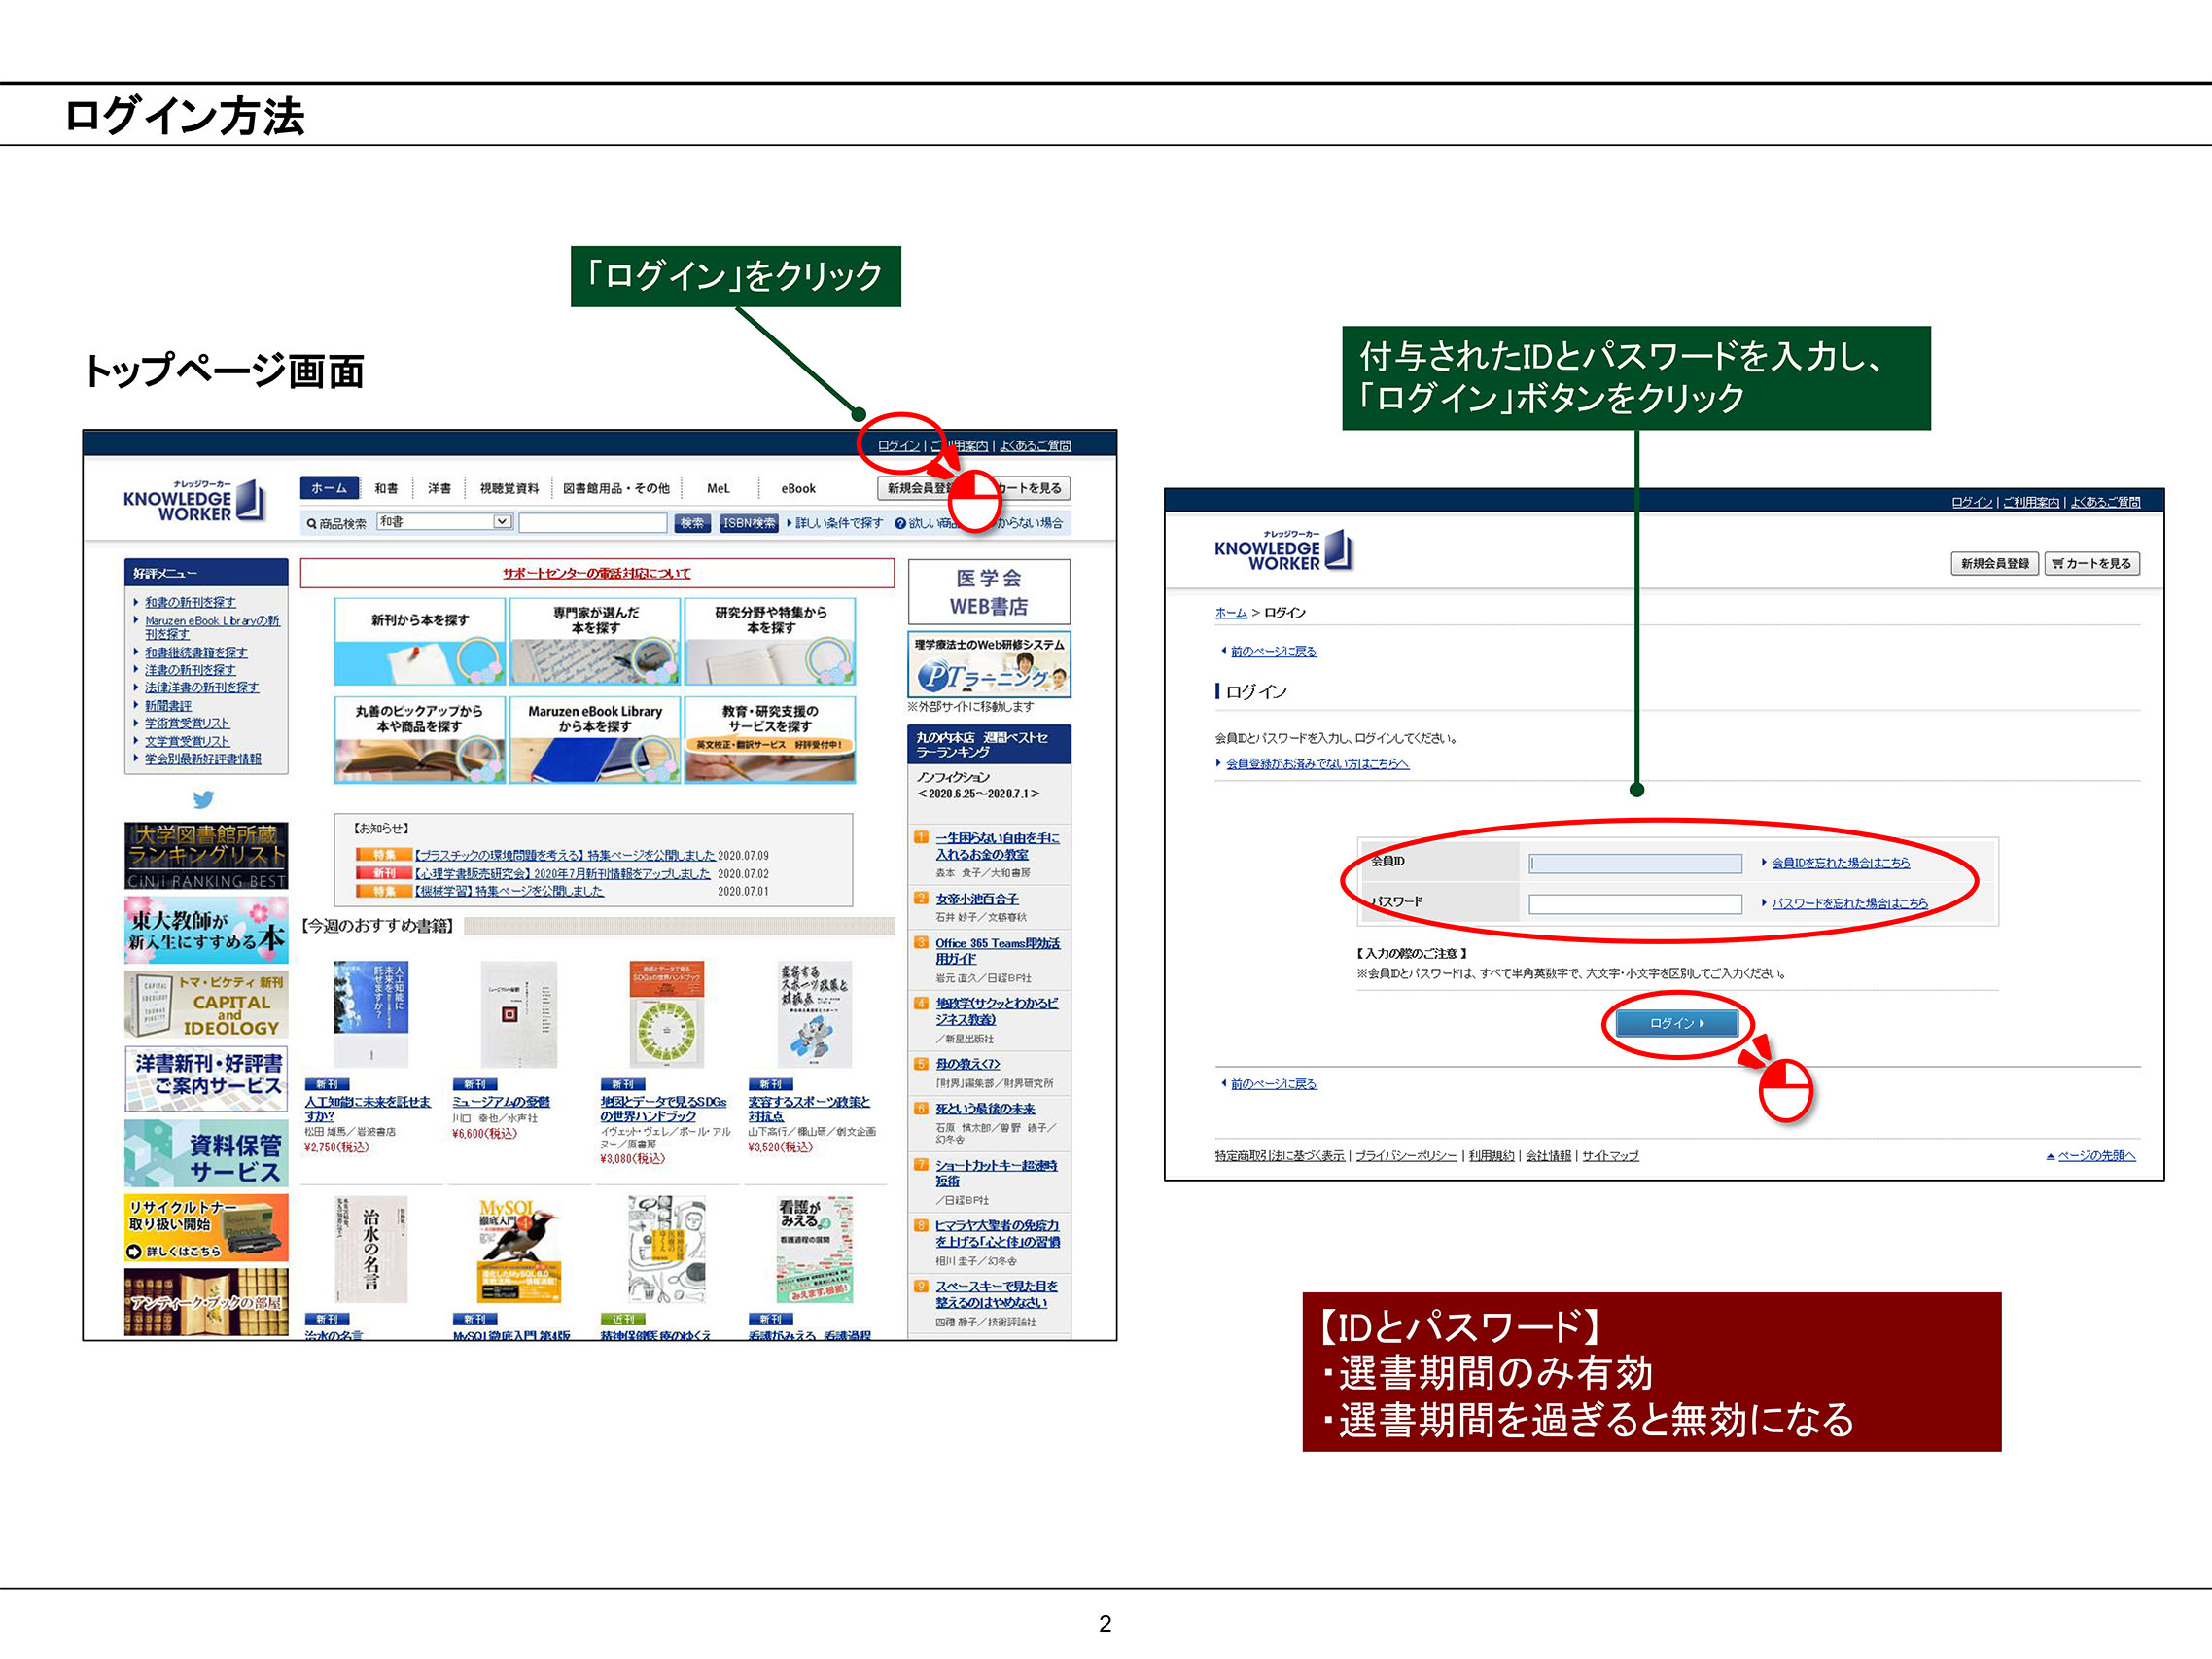2212x1659 pixels.
Task: Click カートを見る cart button on login page
Action: pyautogui.click(x=2091, y=563)
